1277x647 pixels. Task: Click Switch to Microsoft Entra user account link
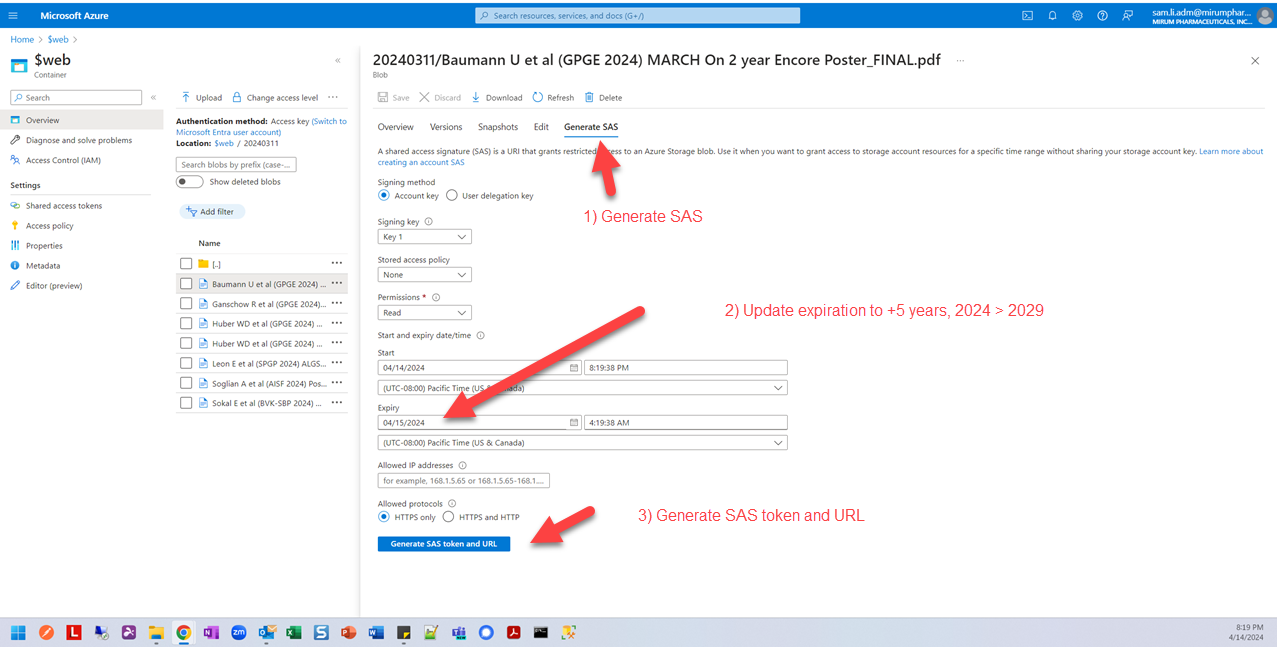coord(261,127)
